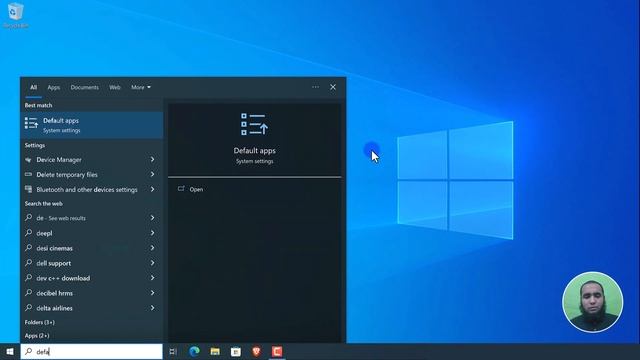Expand the delta airlines suggestion arrow
Image resolution: width=640 pixels, height=360 pixels.
pyautogui.click(x=153, y=308)
